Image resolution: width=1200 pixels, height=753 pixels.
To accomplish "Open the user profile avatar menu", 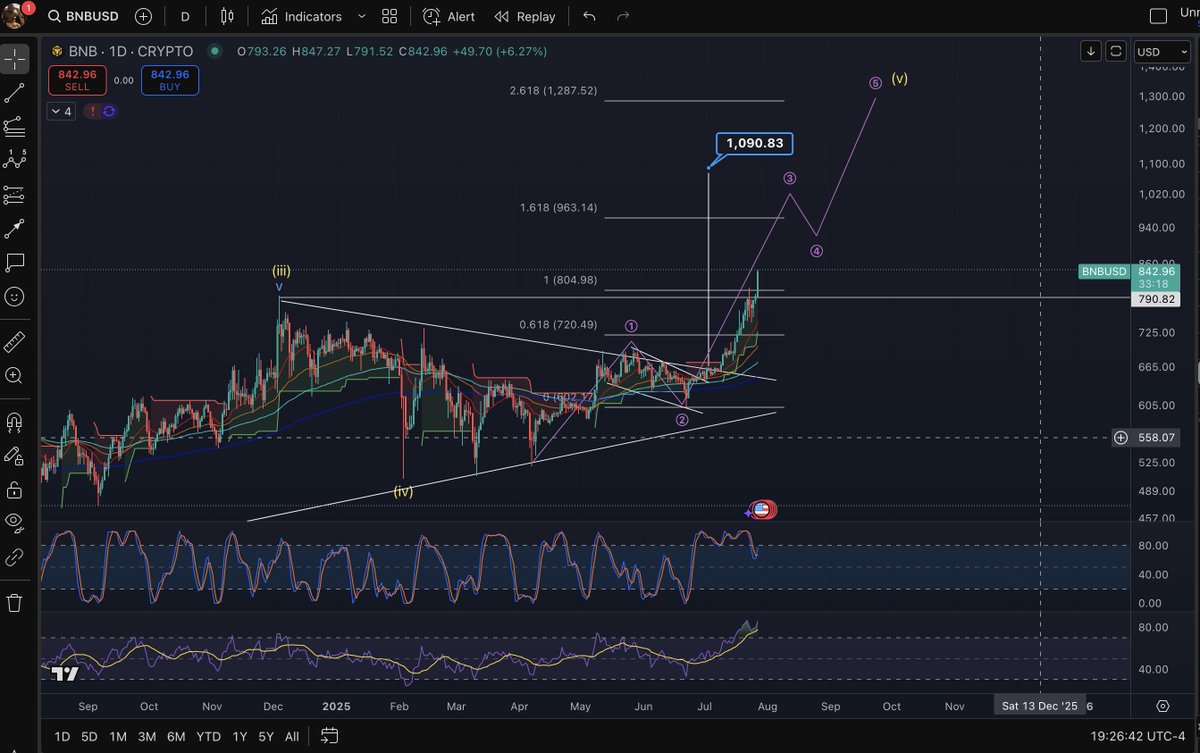I will tap(16, 15).
